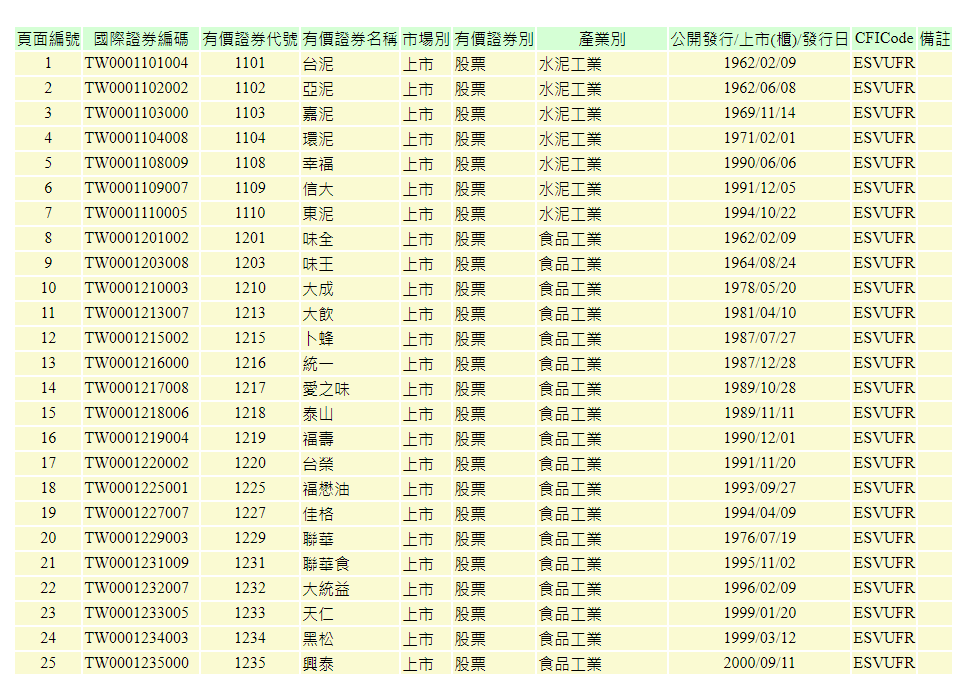The width and height of the screenshot is (967, 687).
Task: Click security code 1219
Action: [x=250, y=438]
